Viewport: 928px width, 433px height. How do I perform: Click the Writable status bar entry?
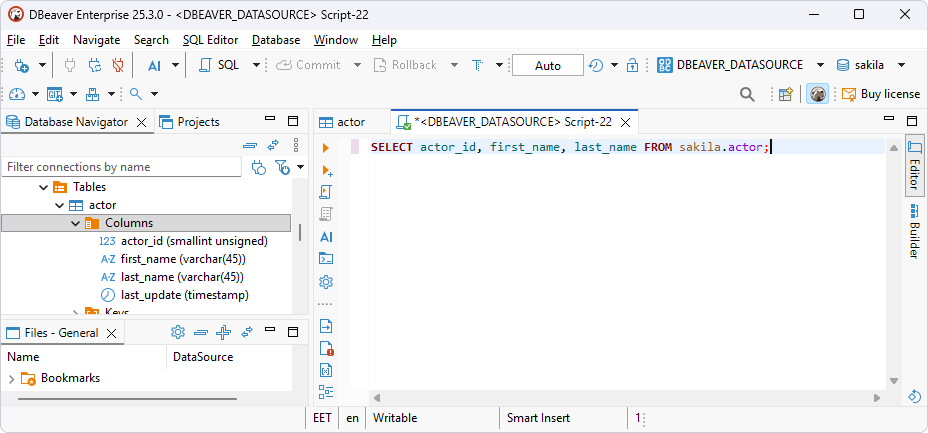395,418
